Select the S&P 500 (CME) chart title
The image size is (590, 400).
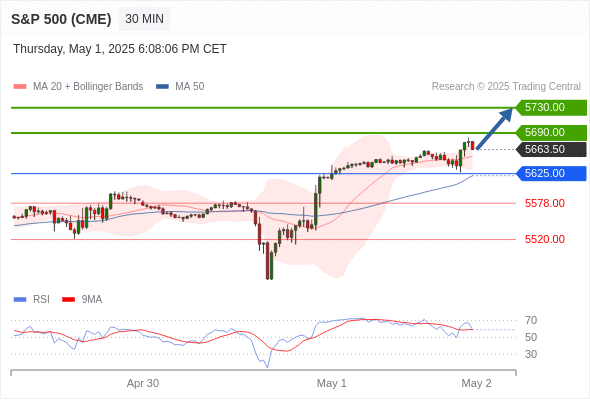click(x=61, y=19)
